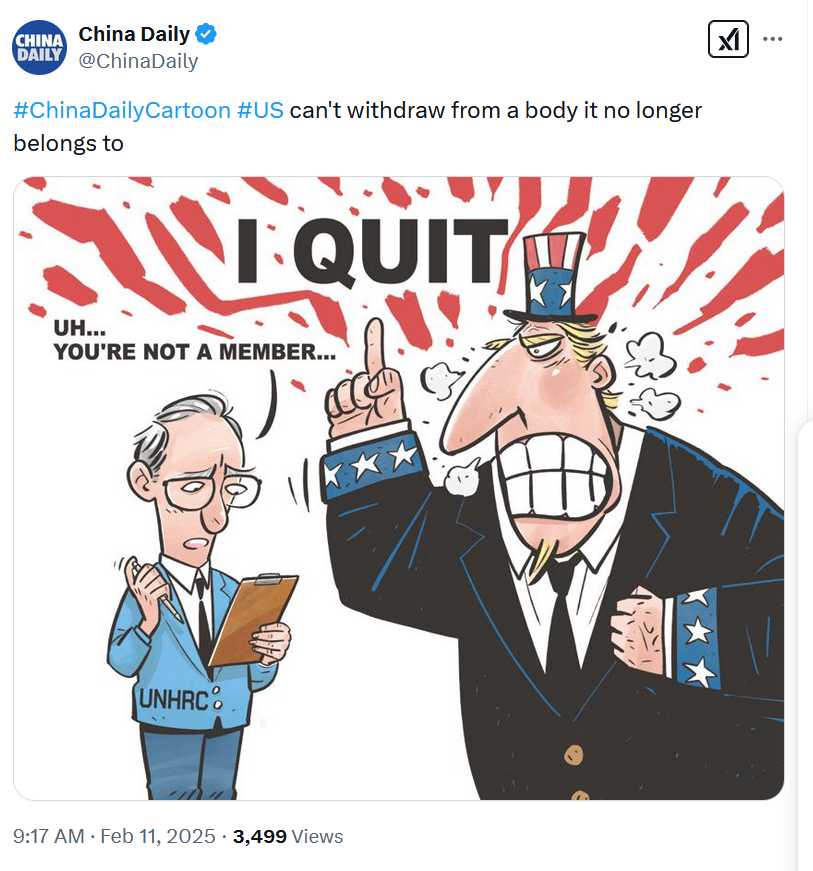Open the Grok explain-post icon
Screen dimensions: 813x871
pyautogui.click(x=728, y=39)
